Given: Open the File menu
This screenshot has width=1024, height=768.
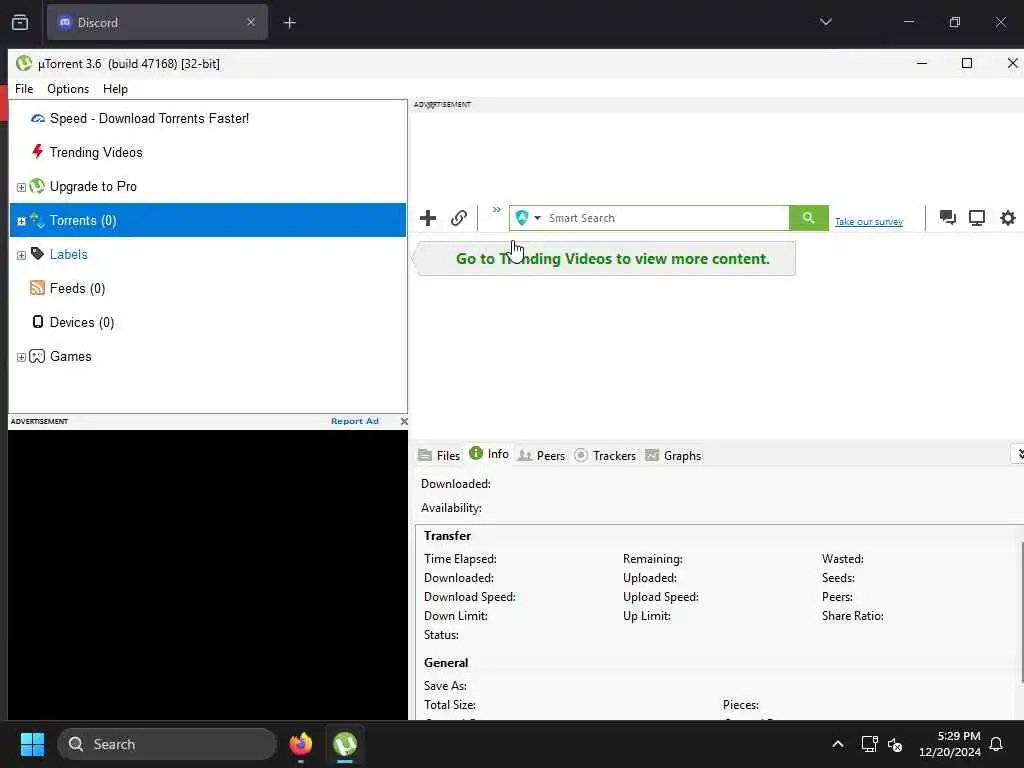Looking at the screenshot, I should click(24, 89).
